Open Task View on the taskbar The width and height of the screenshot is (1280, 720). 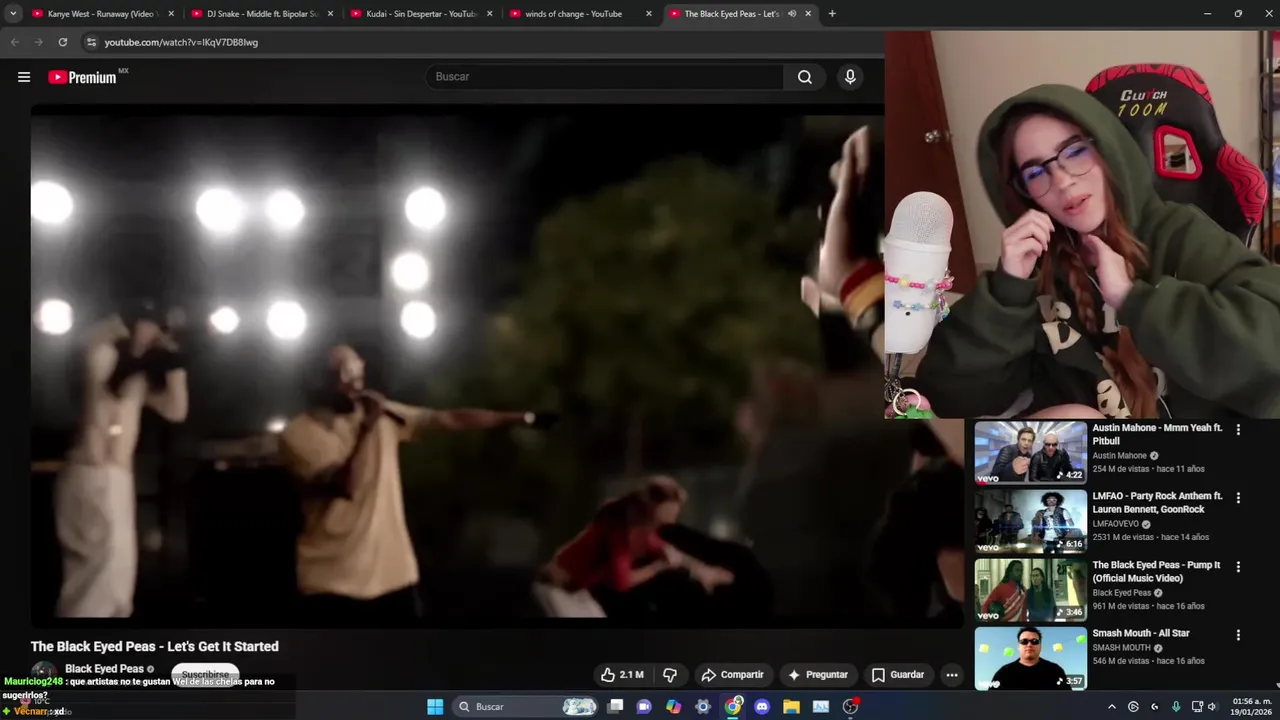[616, 707]
